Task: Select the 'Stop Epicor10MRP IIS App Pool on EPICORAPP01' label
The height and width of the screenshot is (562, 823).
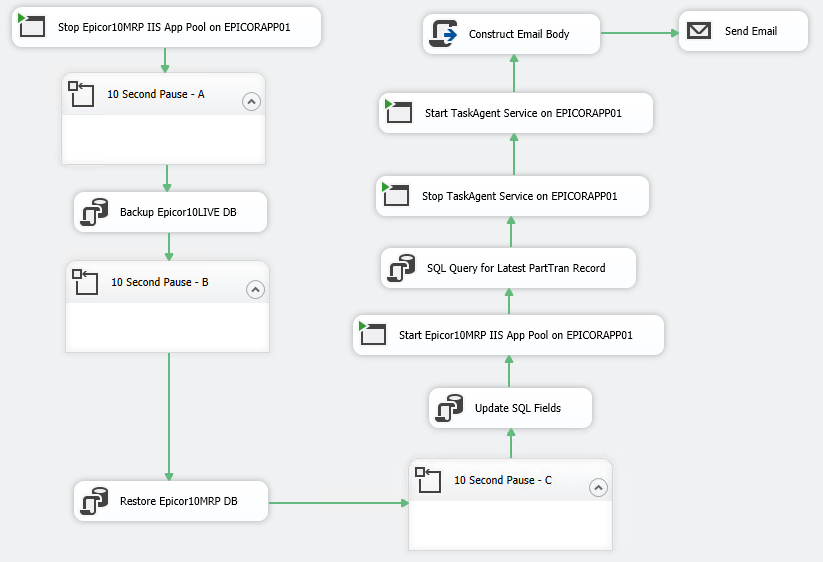Action: (174, 27)
